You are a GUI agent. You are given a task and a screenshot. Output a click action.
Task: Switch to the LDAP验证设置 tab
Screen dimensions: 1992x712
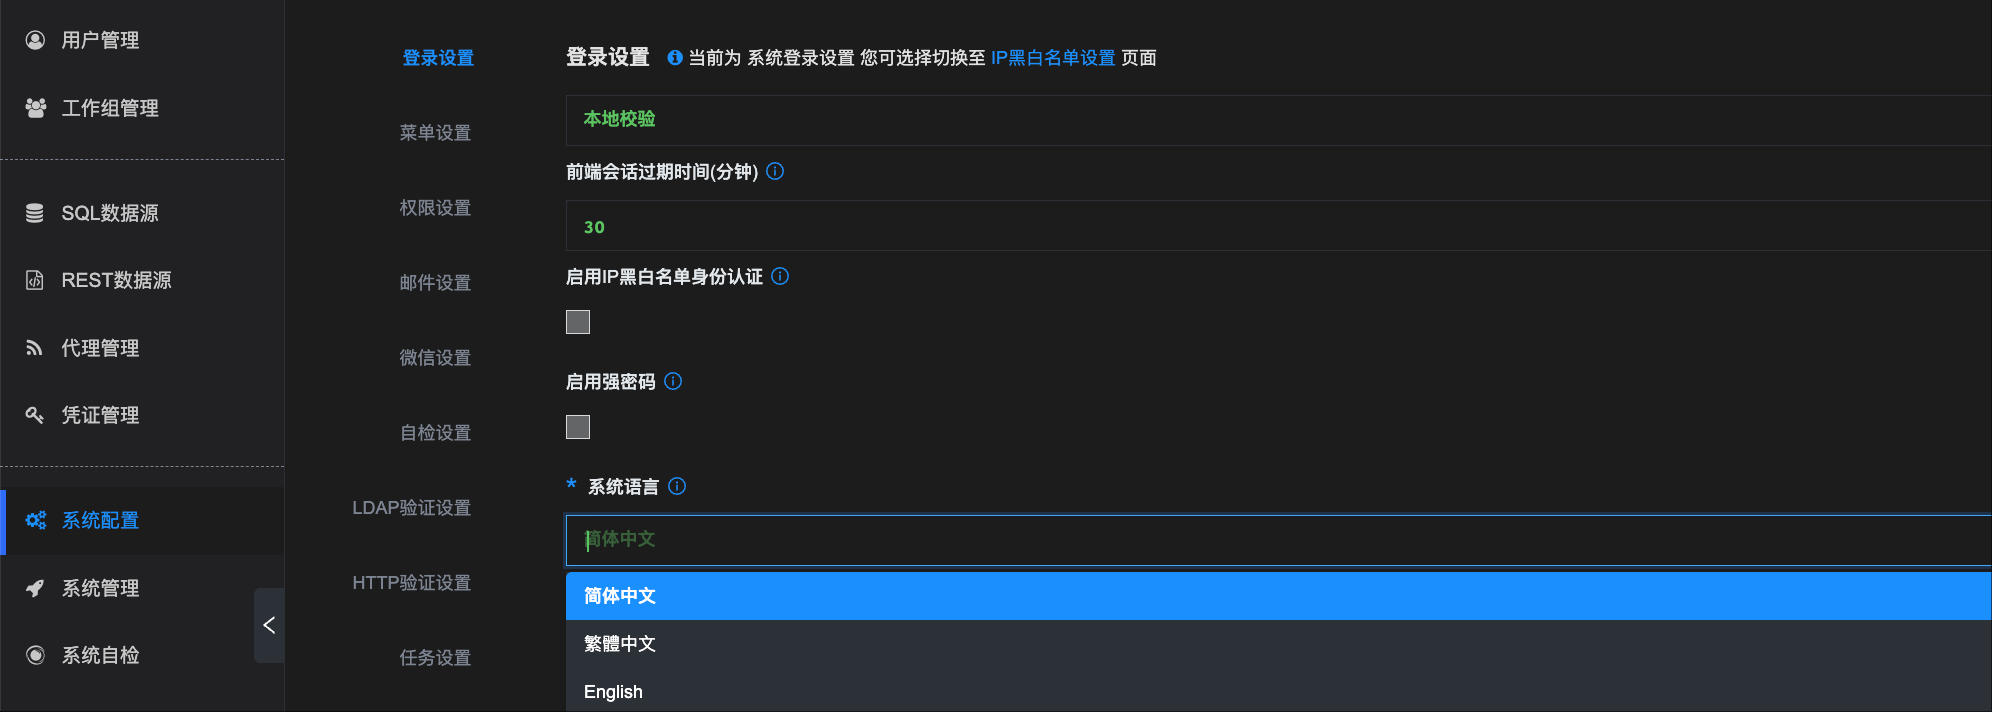coord(411,508)
